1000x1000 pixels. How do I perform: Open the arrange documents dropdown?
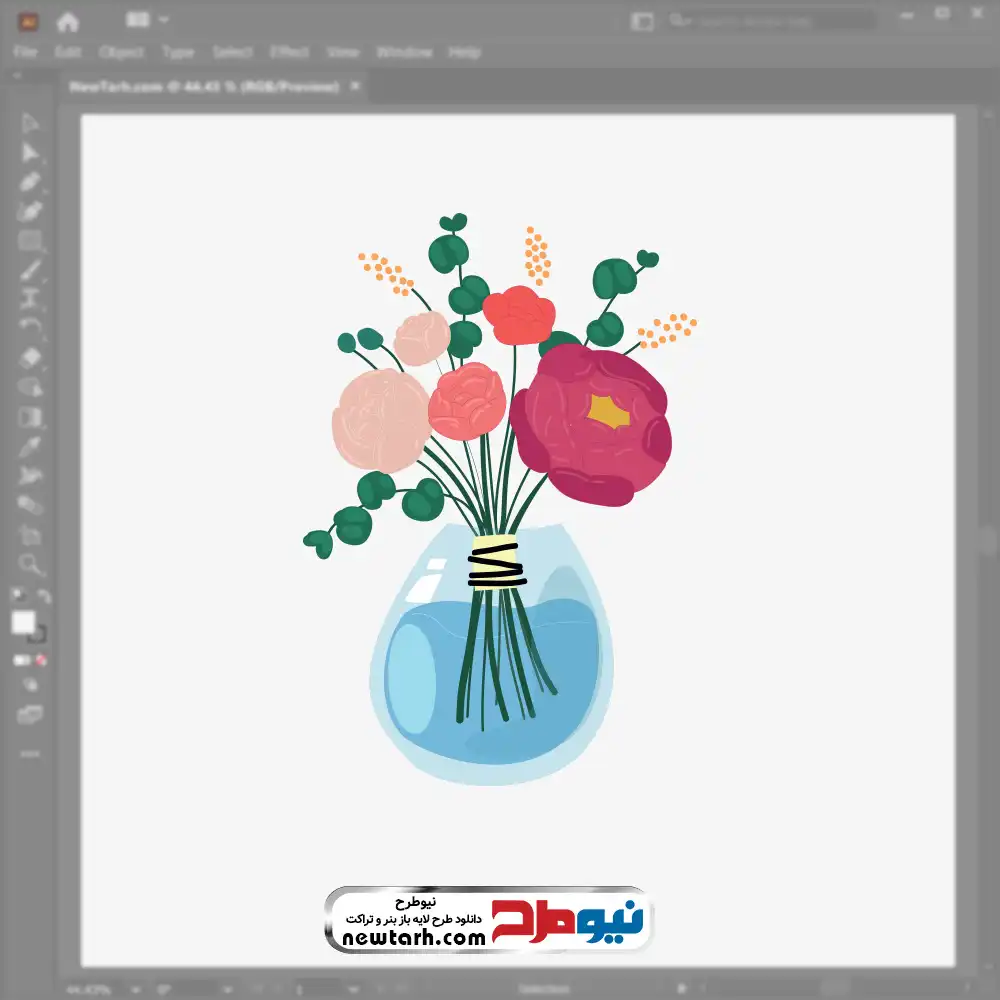click(146, 20)
